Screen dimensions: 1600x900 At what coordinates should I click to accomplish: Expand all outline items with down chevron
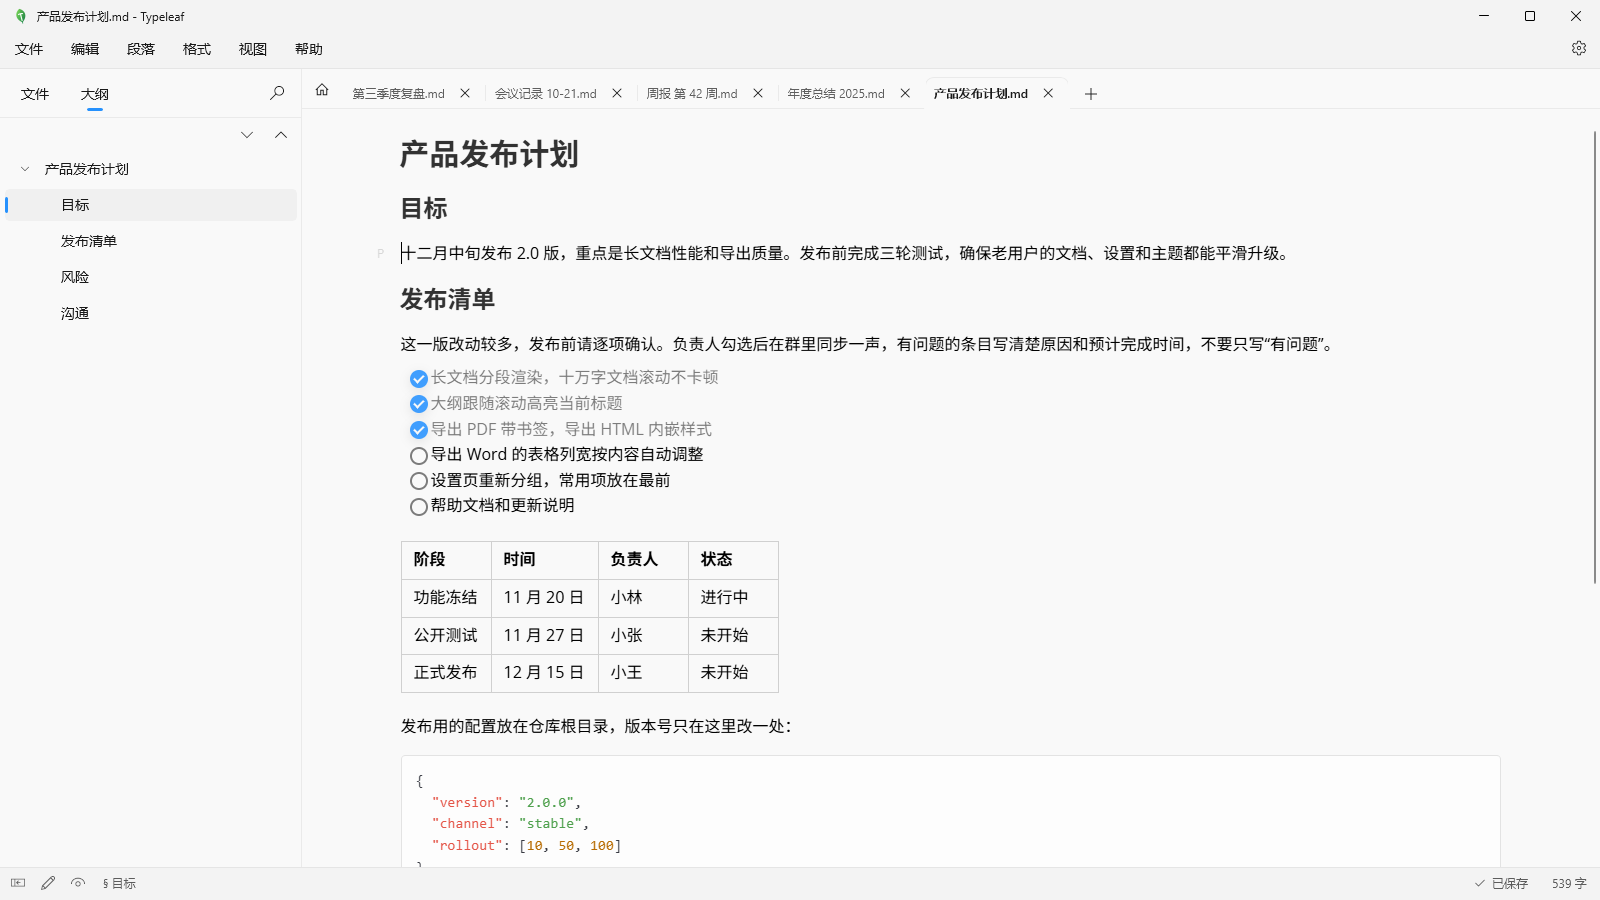pos(247,135)
